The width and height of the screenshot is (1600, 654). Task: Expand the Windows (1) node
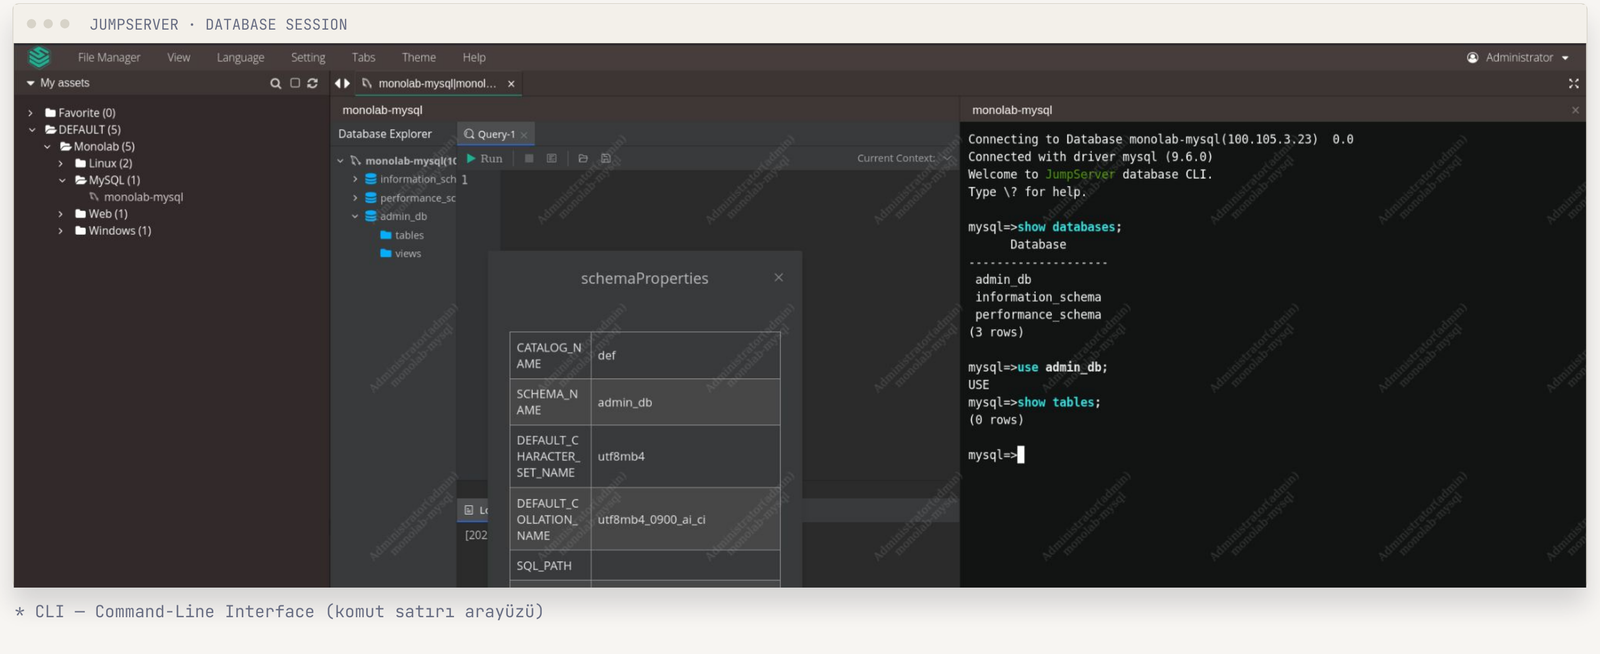click(x=61, y=230)
